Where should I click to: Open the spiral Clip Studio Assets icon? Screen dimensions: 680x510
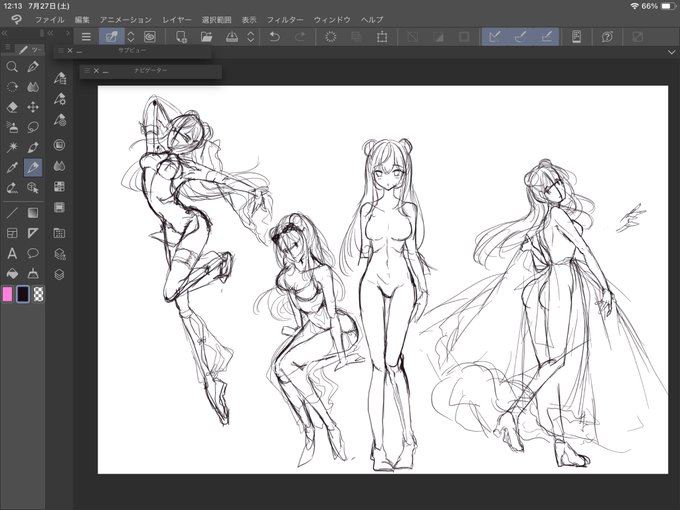coord(150,37)
